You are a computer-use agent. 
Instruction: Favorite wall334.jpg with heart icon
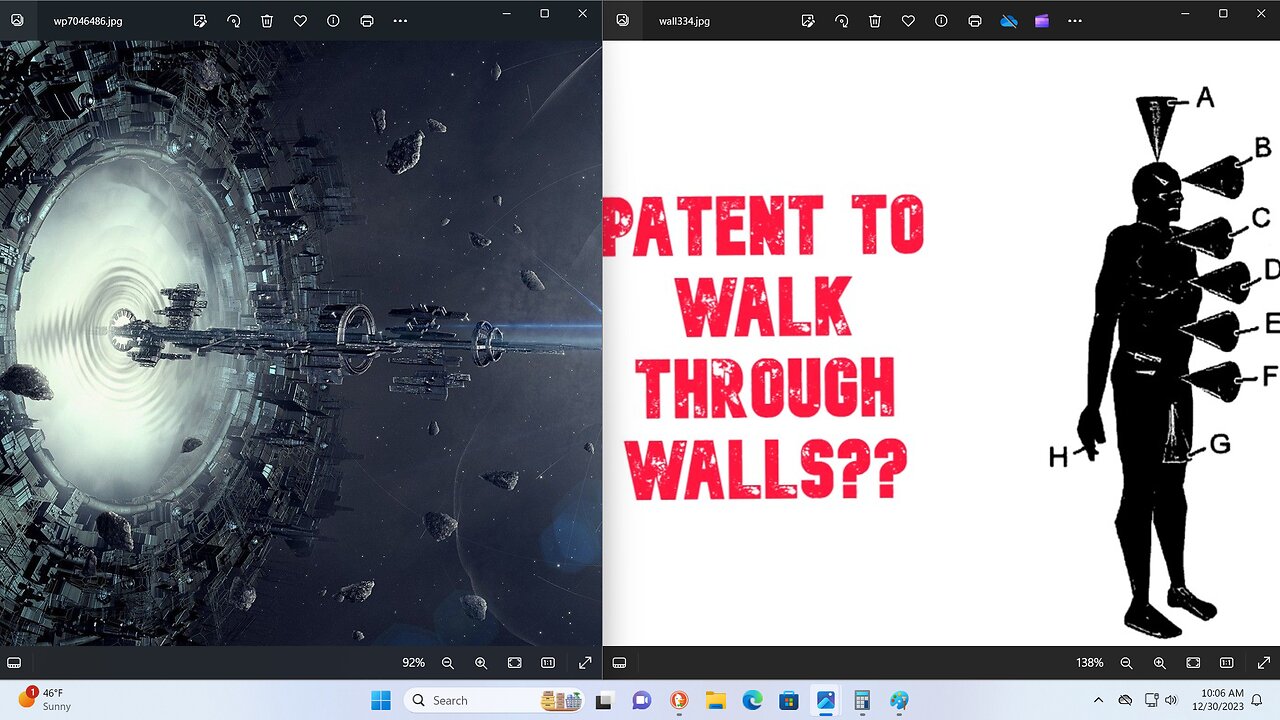[x=908, y=20]
